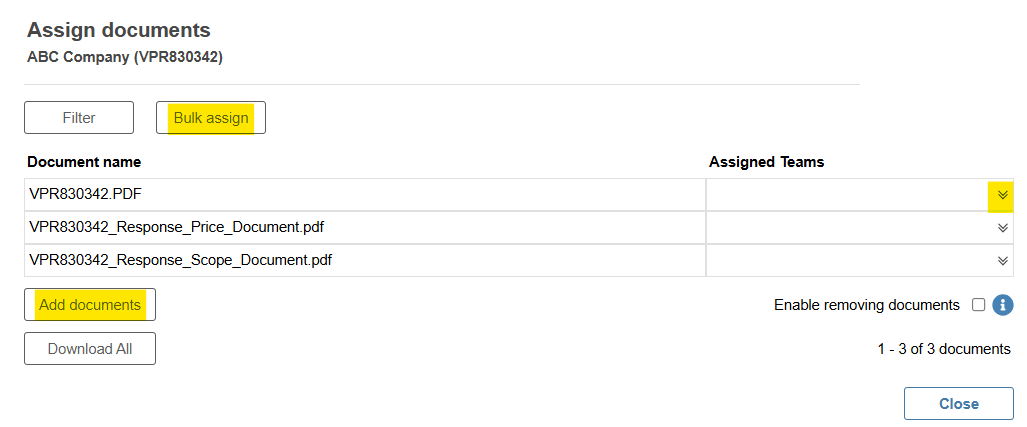
Task: Close the Assign documents dialog
Action: pos(959,403)
